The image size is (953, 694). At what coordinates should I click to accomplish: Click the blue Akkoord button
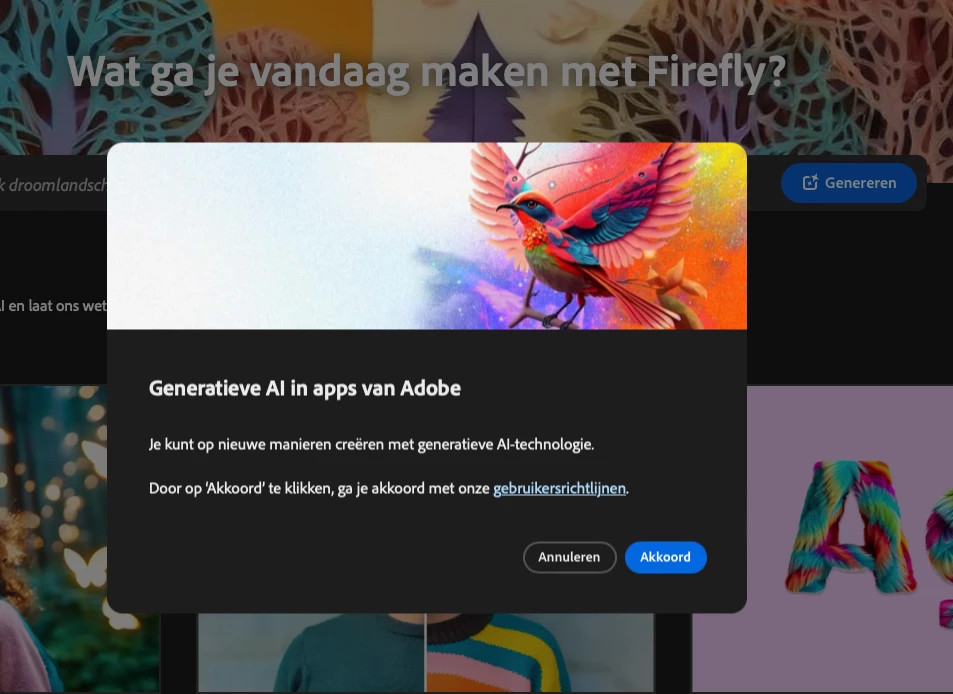666,557
